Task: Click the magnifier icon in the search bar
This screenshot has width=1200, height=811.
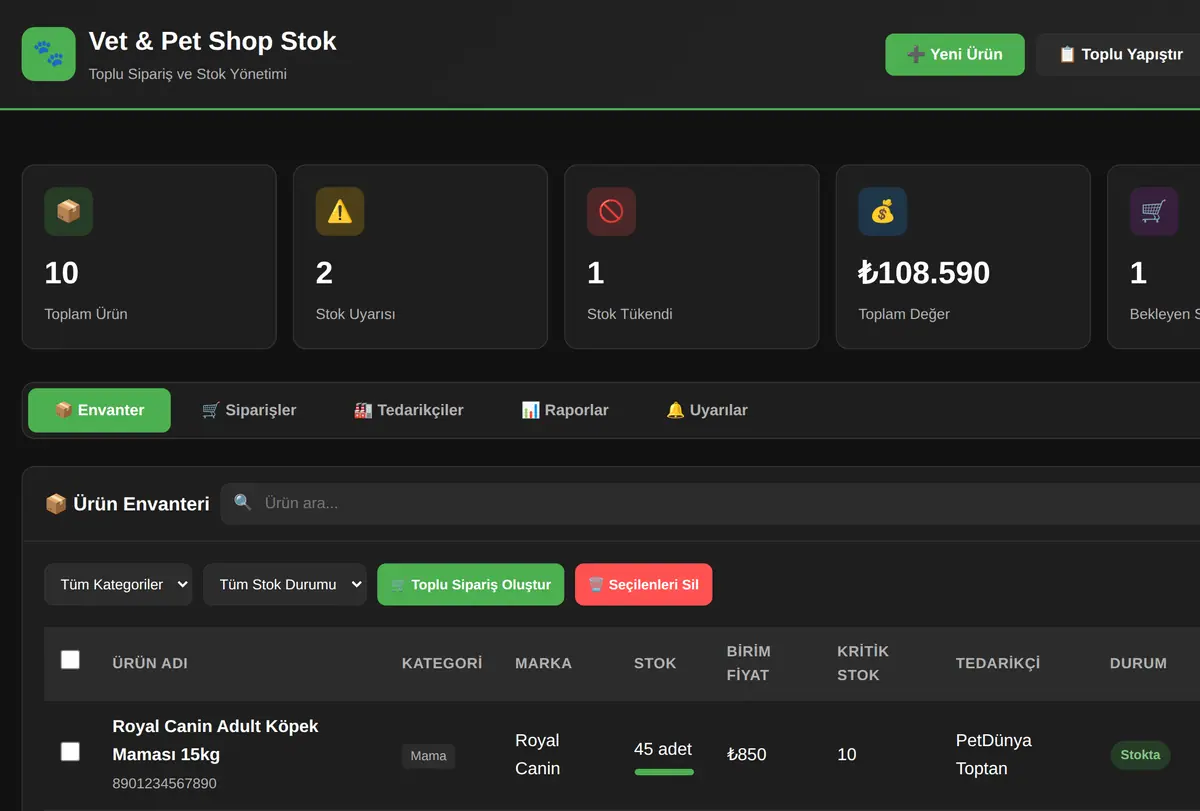Action: click(x=242, y=502)
